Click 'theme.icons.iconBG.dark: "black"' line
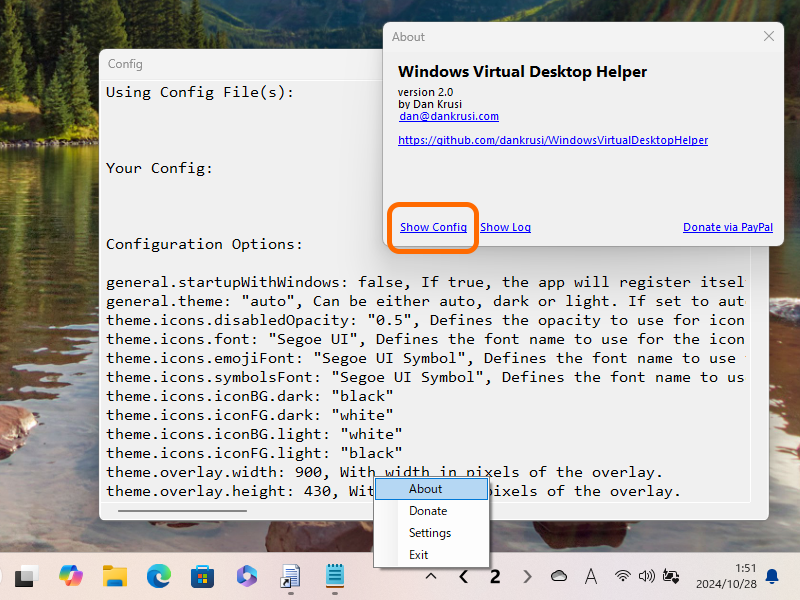Viewport: 800px width, 600px height. 249,396
